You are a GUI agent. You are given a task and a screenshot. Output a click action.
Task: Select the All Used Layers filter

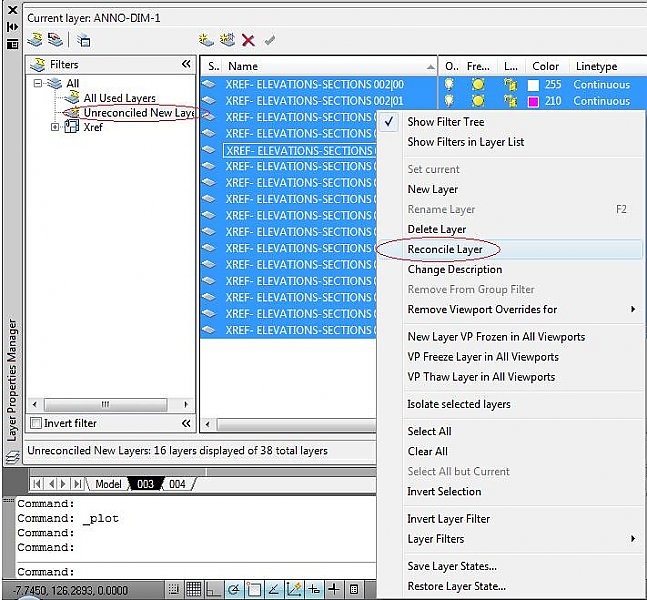tap(119, 98)
